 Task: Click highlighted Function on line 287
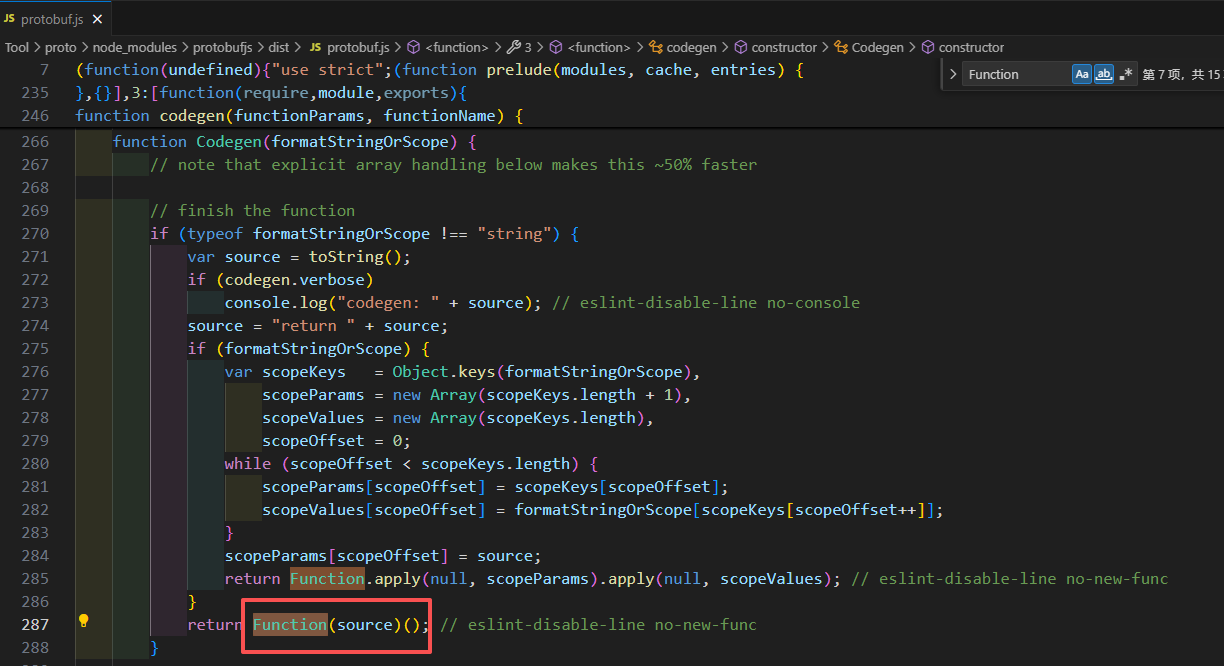(x=290, y=625)
